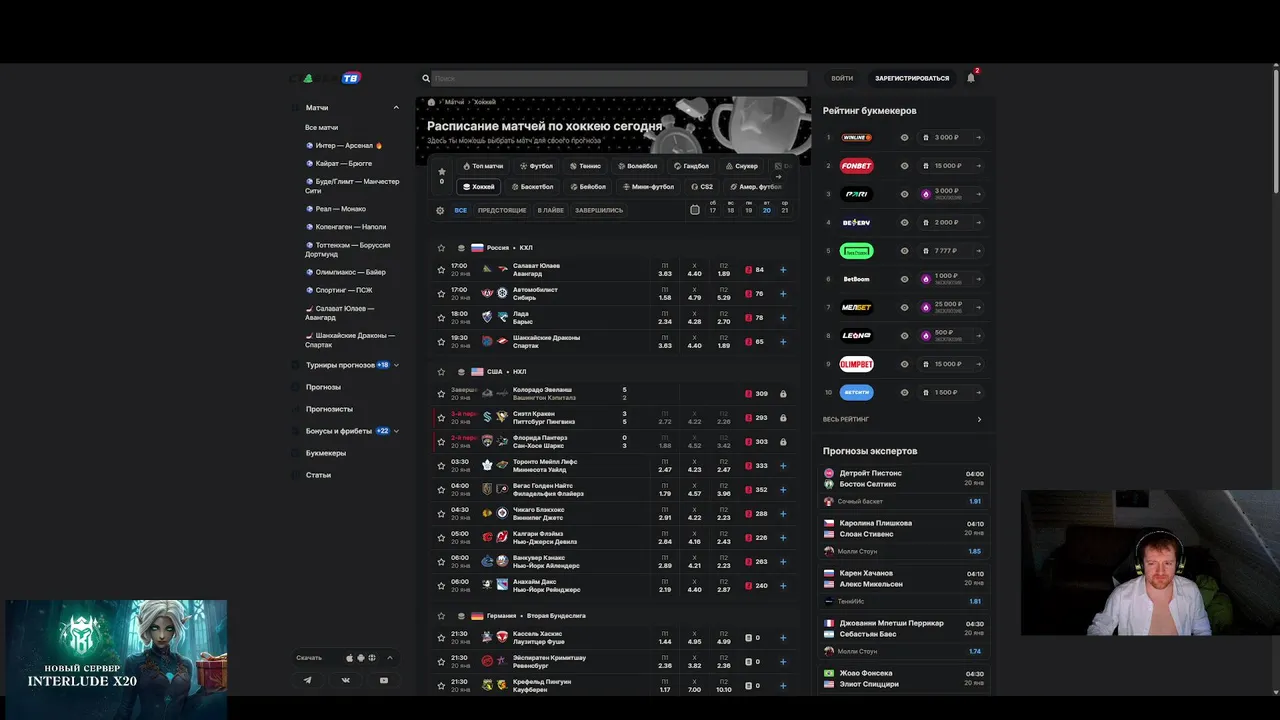Expand the Скачать apps panel chevron
The image size is (1280, 720).
point(389,658)
